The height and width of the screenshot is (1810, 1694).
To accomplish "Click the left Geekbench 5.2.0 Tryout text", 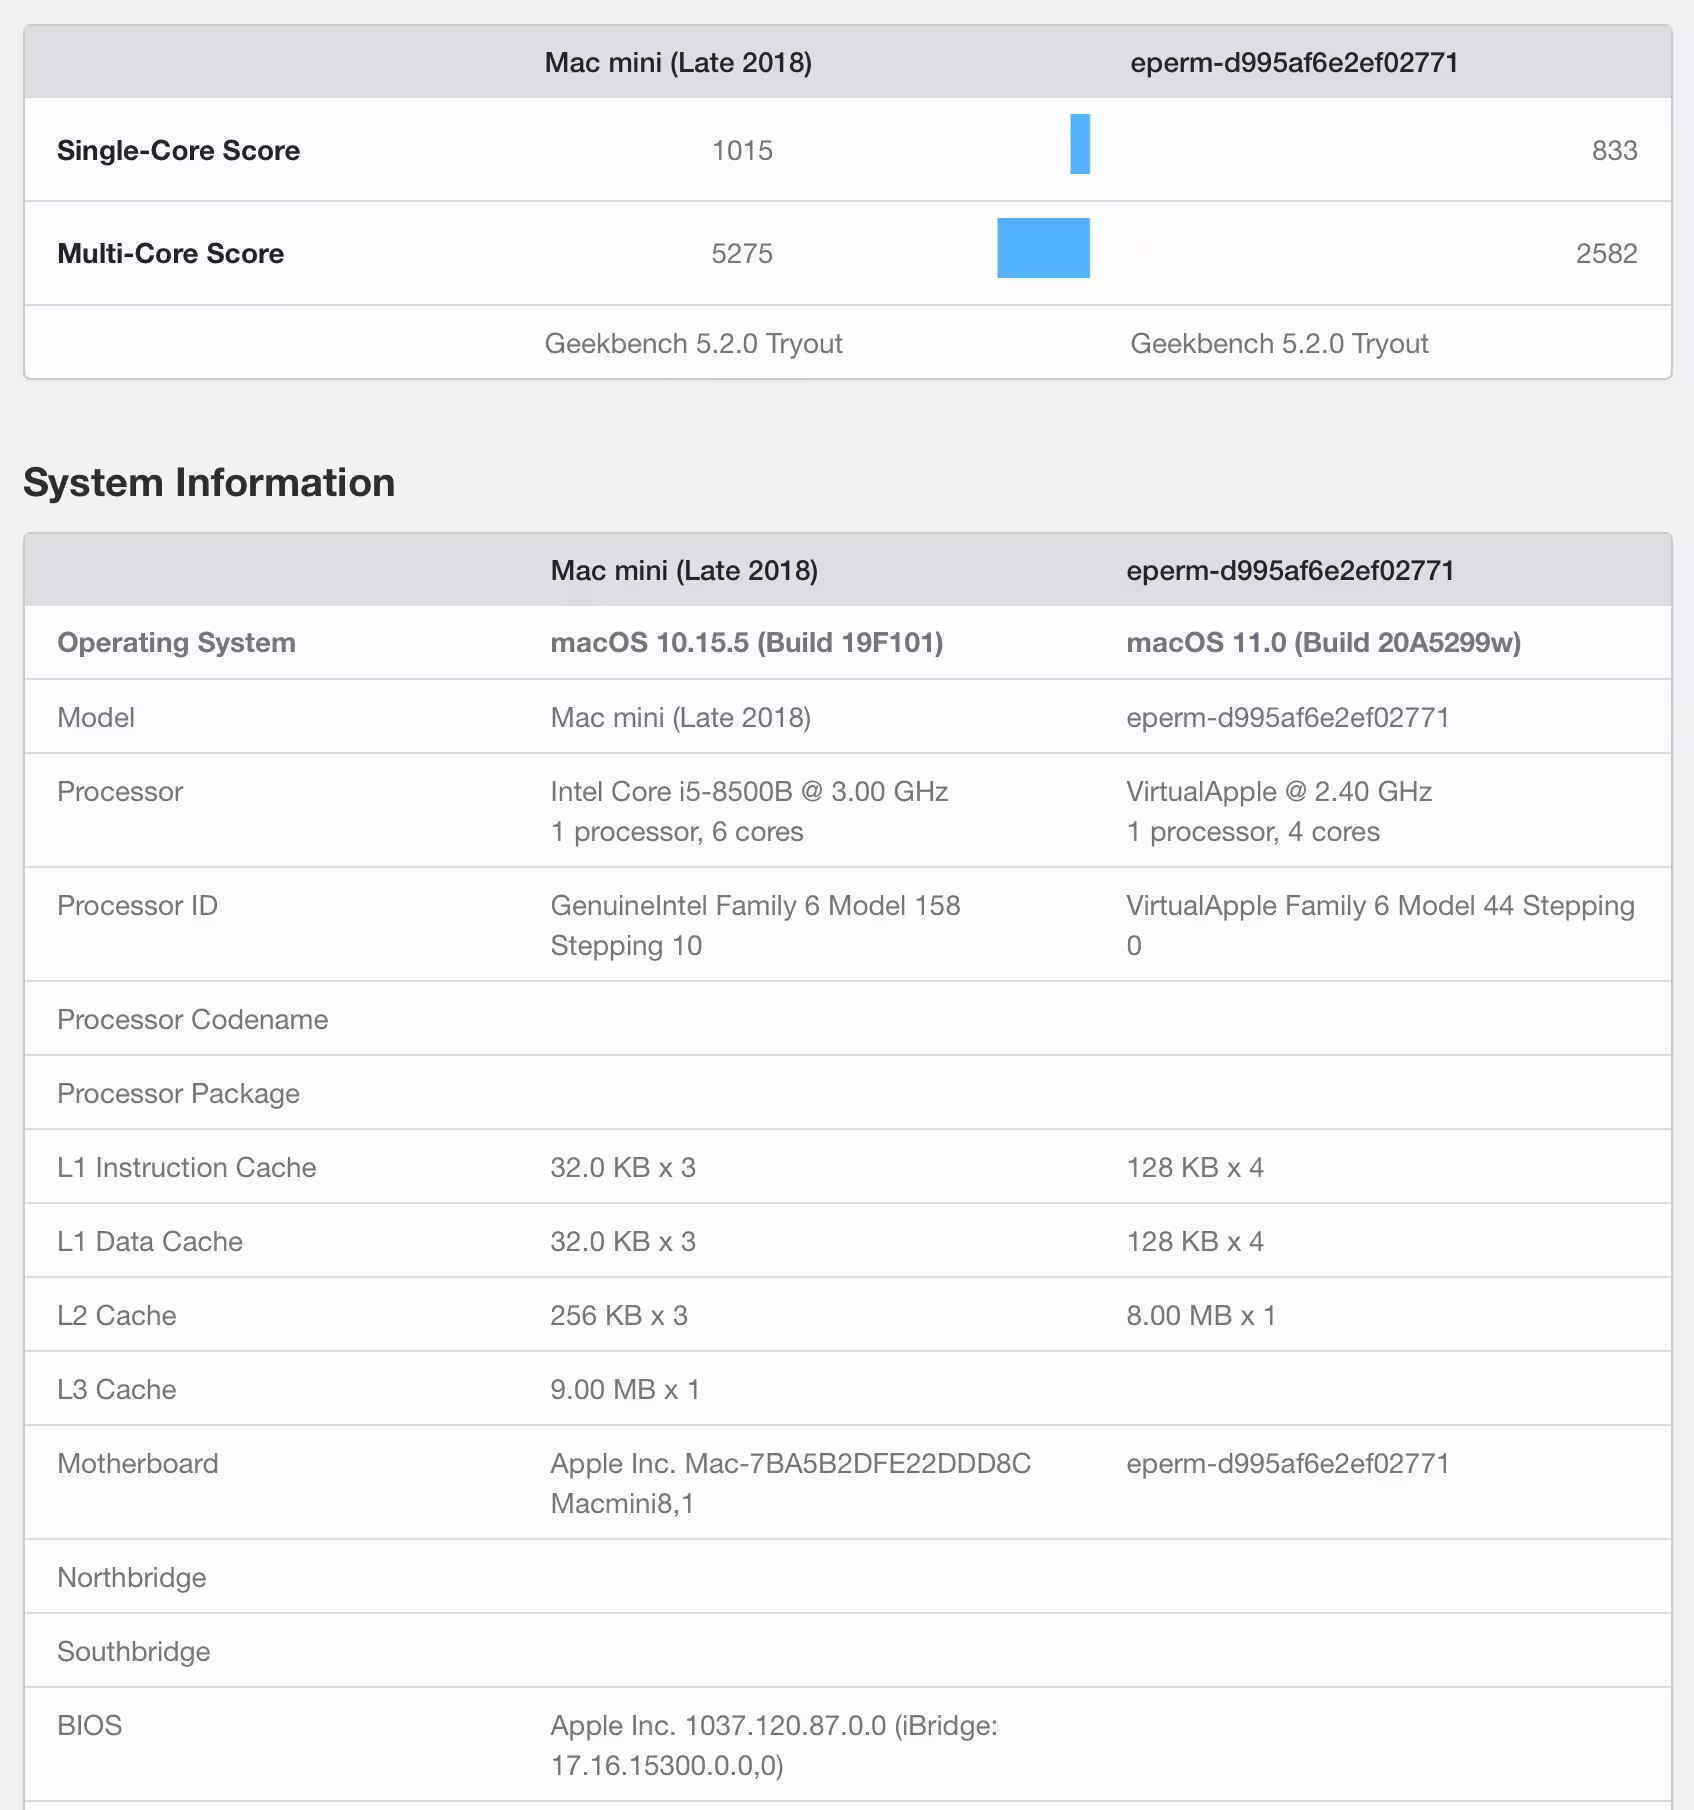I will [x=693, y=344].
